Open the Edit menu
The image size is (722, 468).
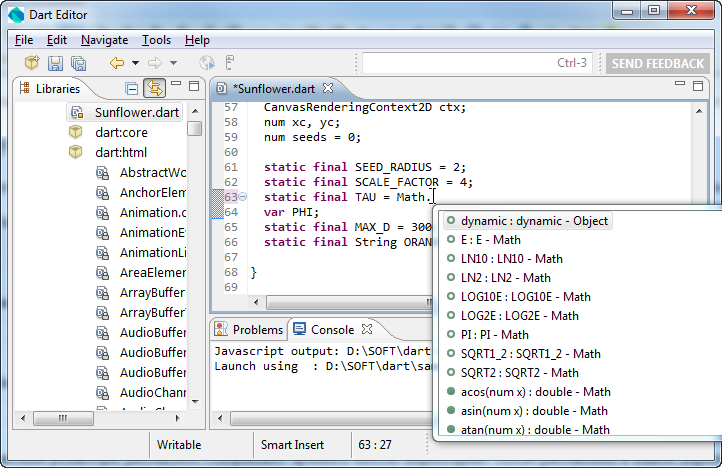(x=57, y=40)
